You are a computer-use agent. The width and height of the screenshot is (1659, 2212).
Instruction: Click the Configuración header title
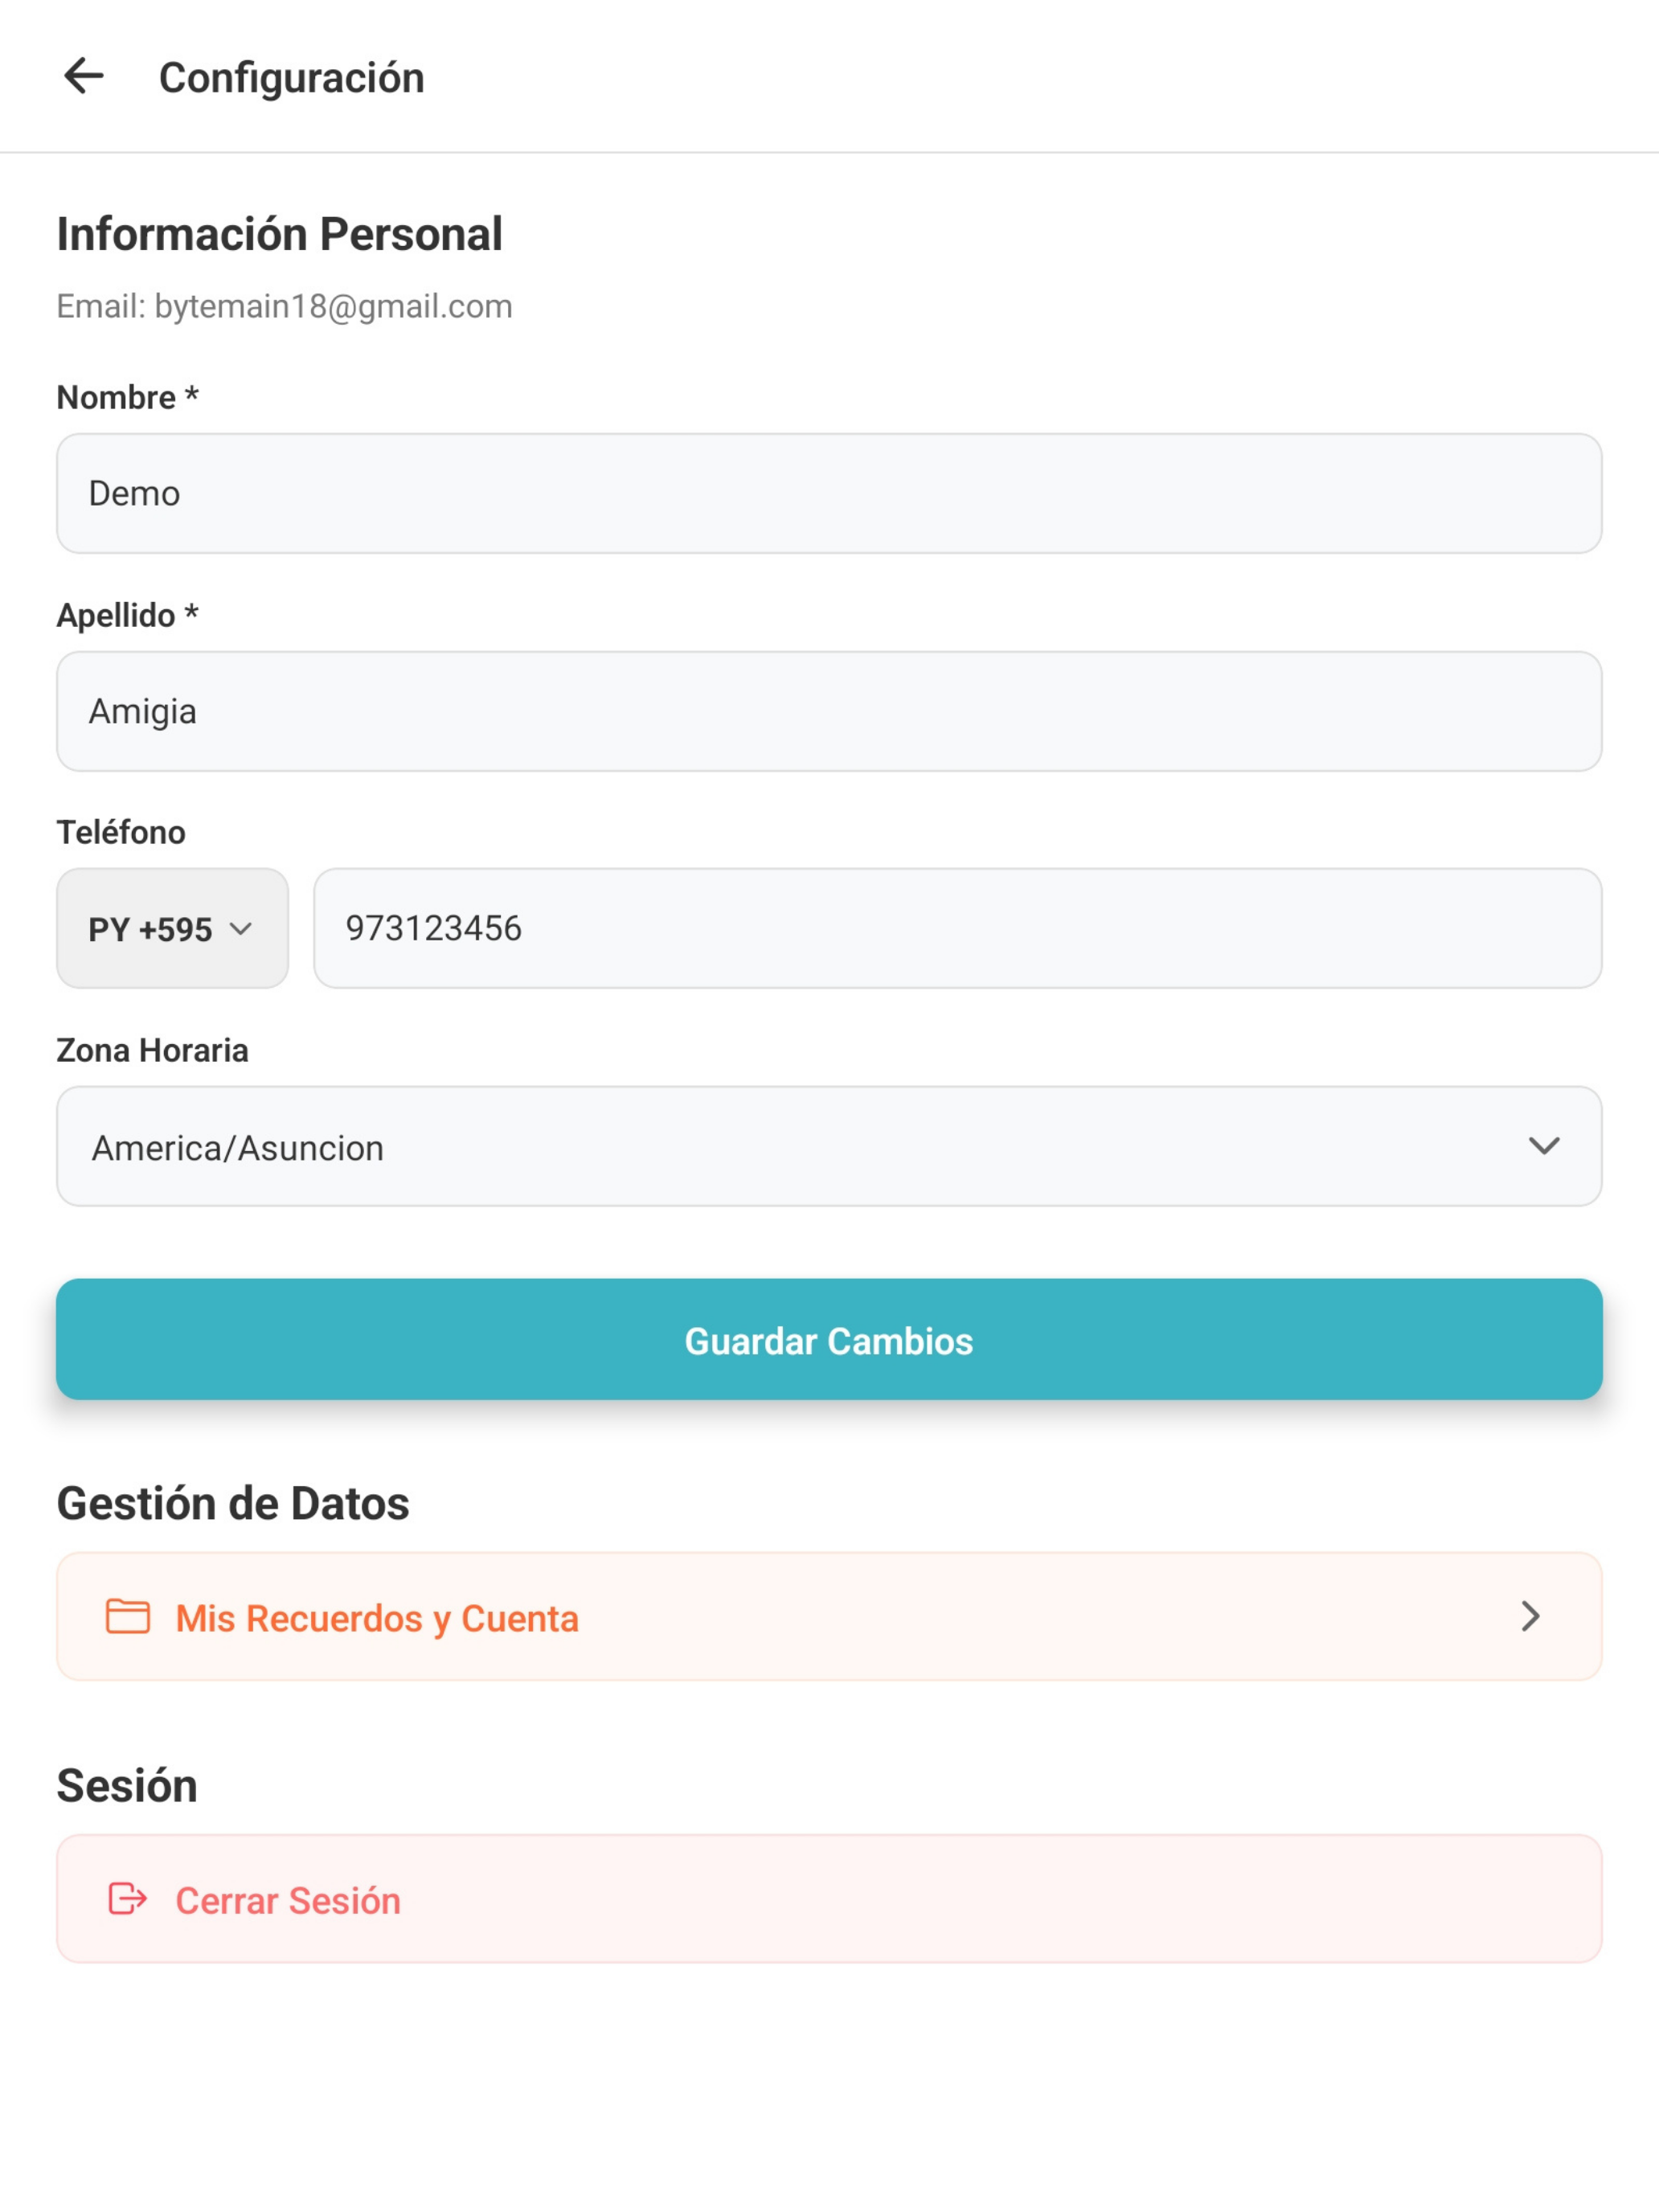[x=292, y=78]
